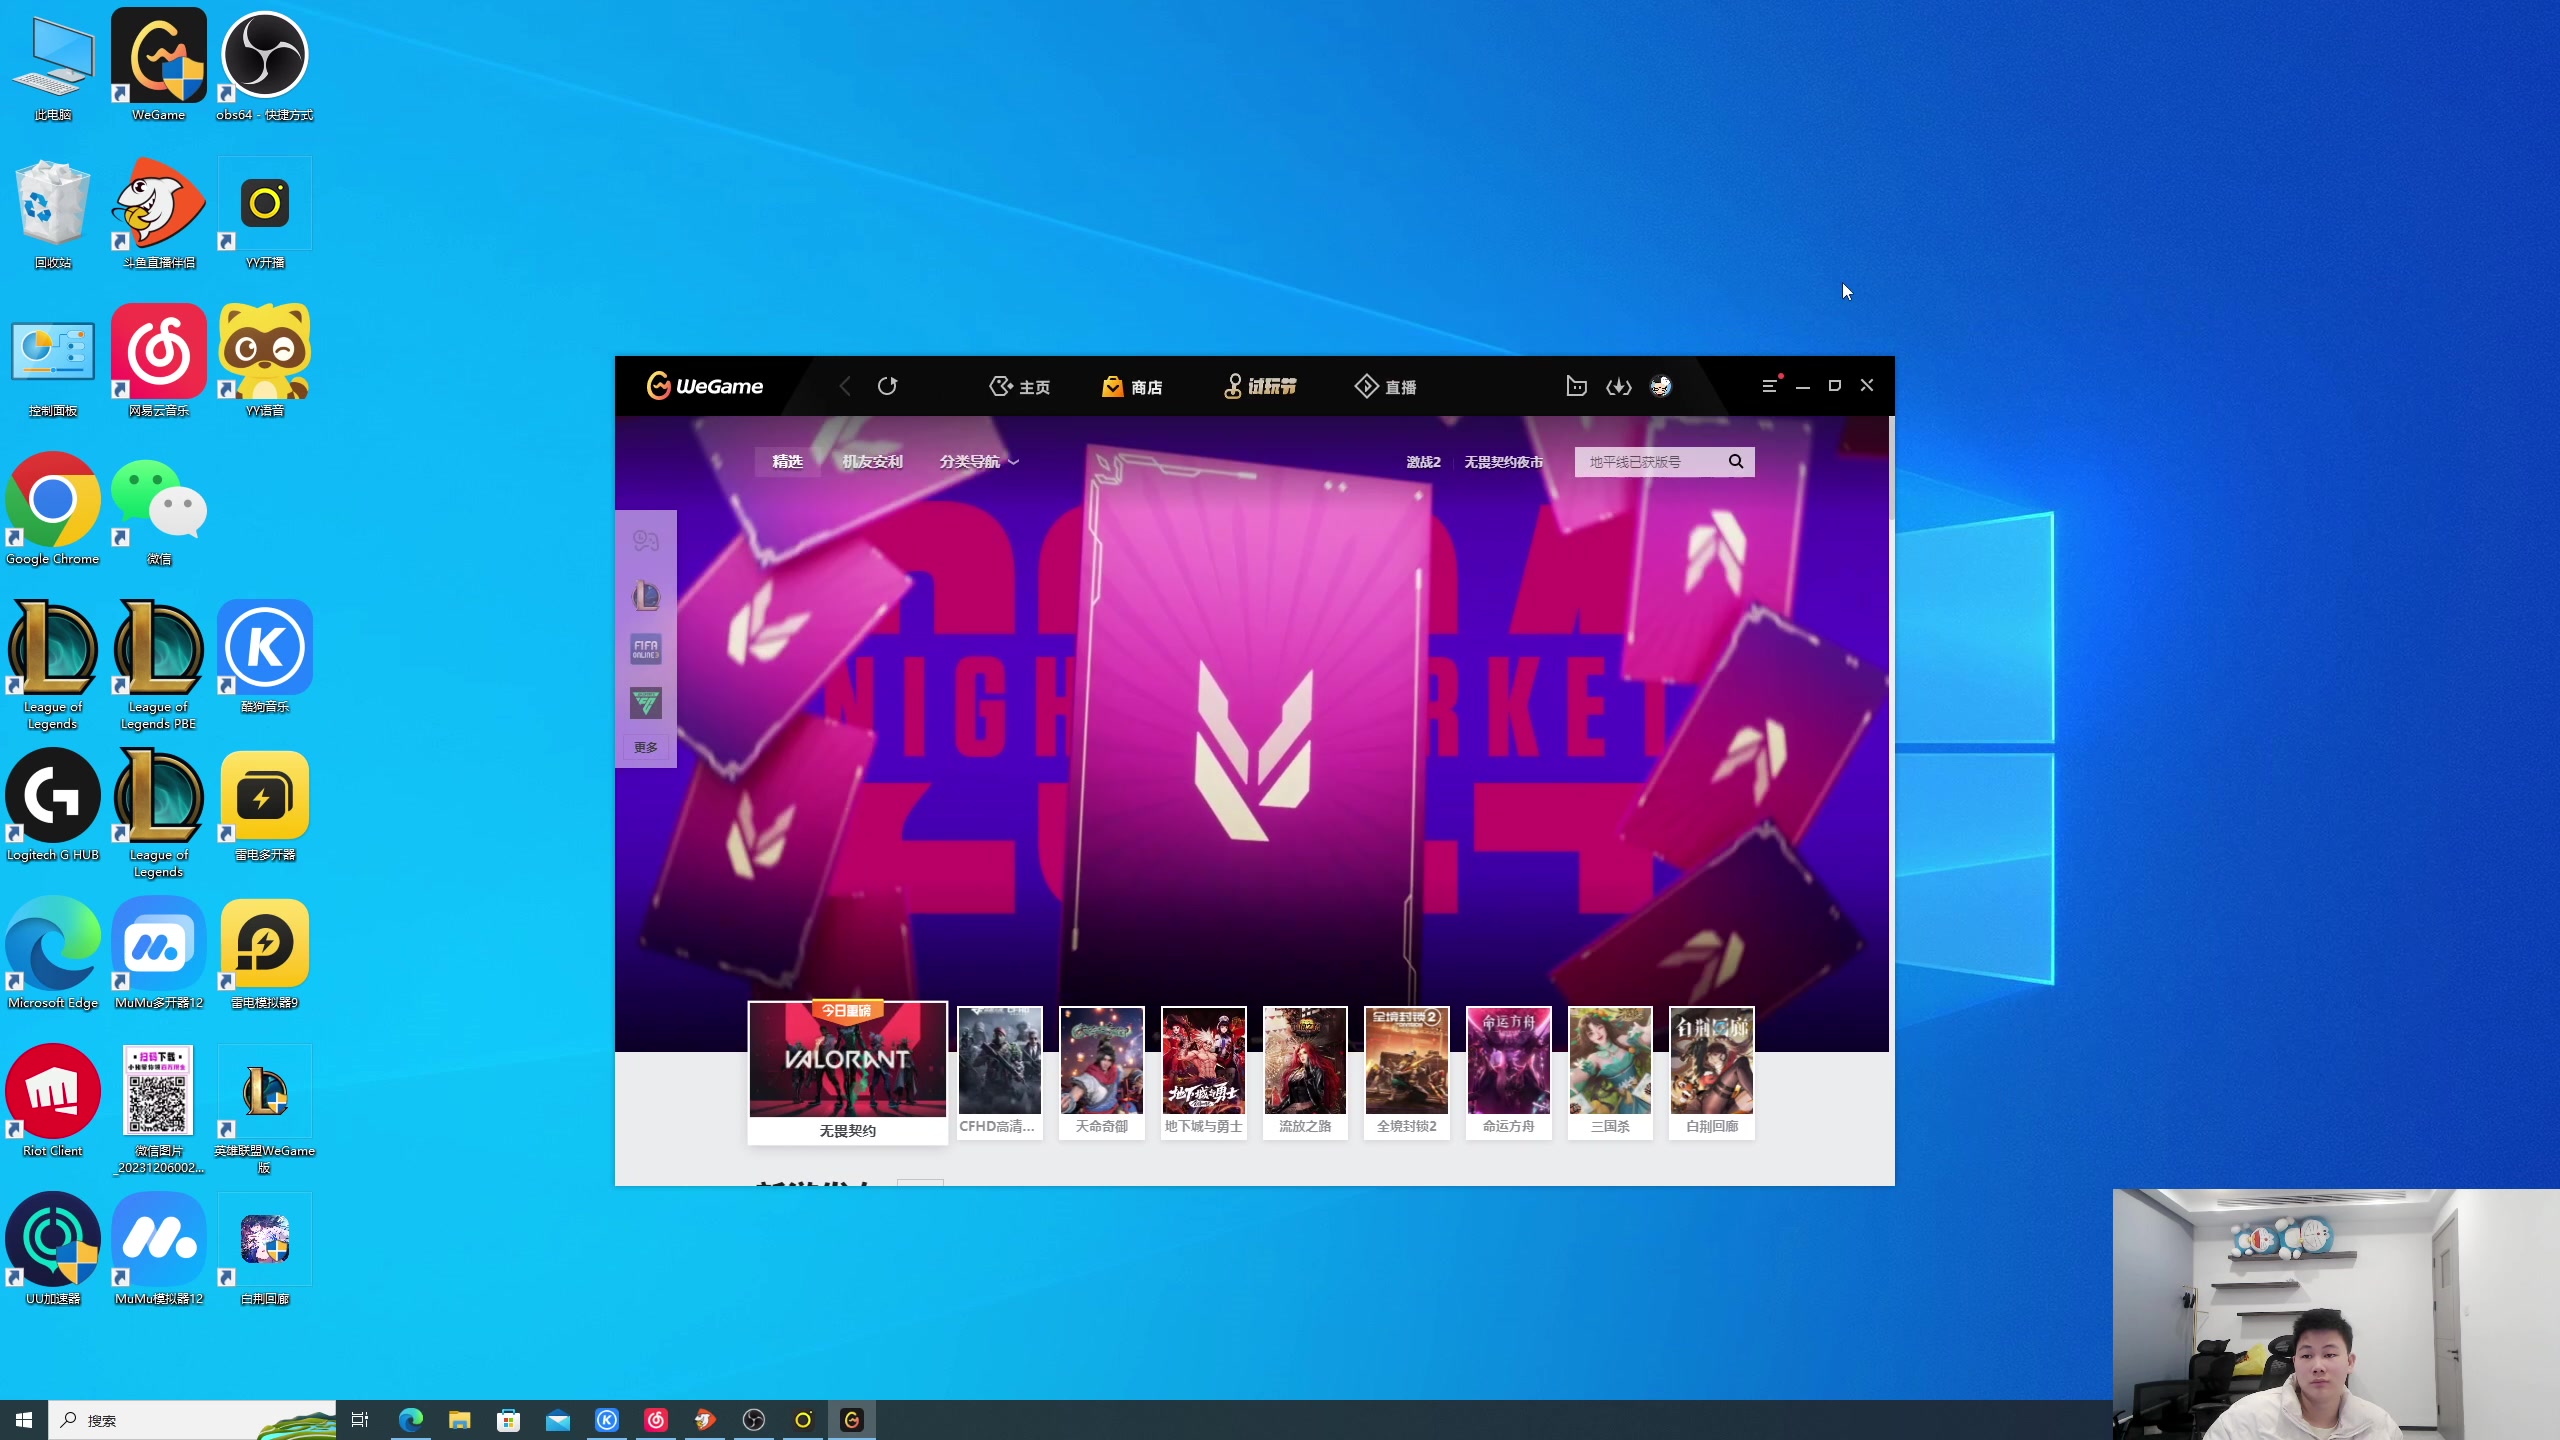Focus the store search input field
This screenshot has height=1440, width=2560.
click(1650, 462)
